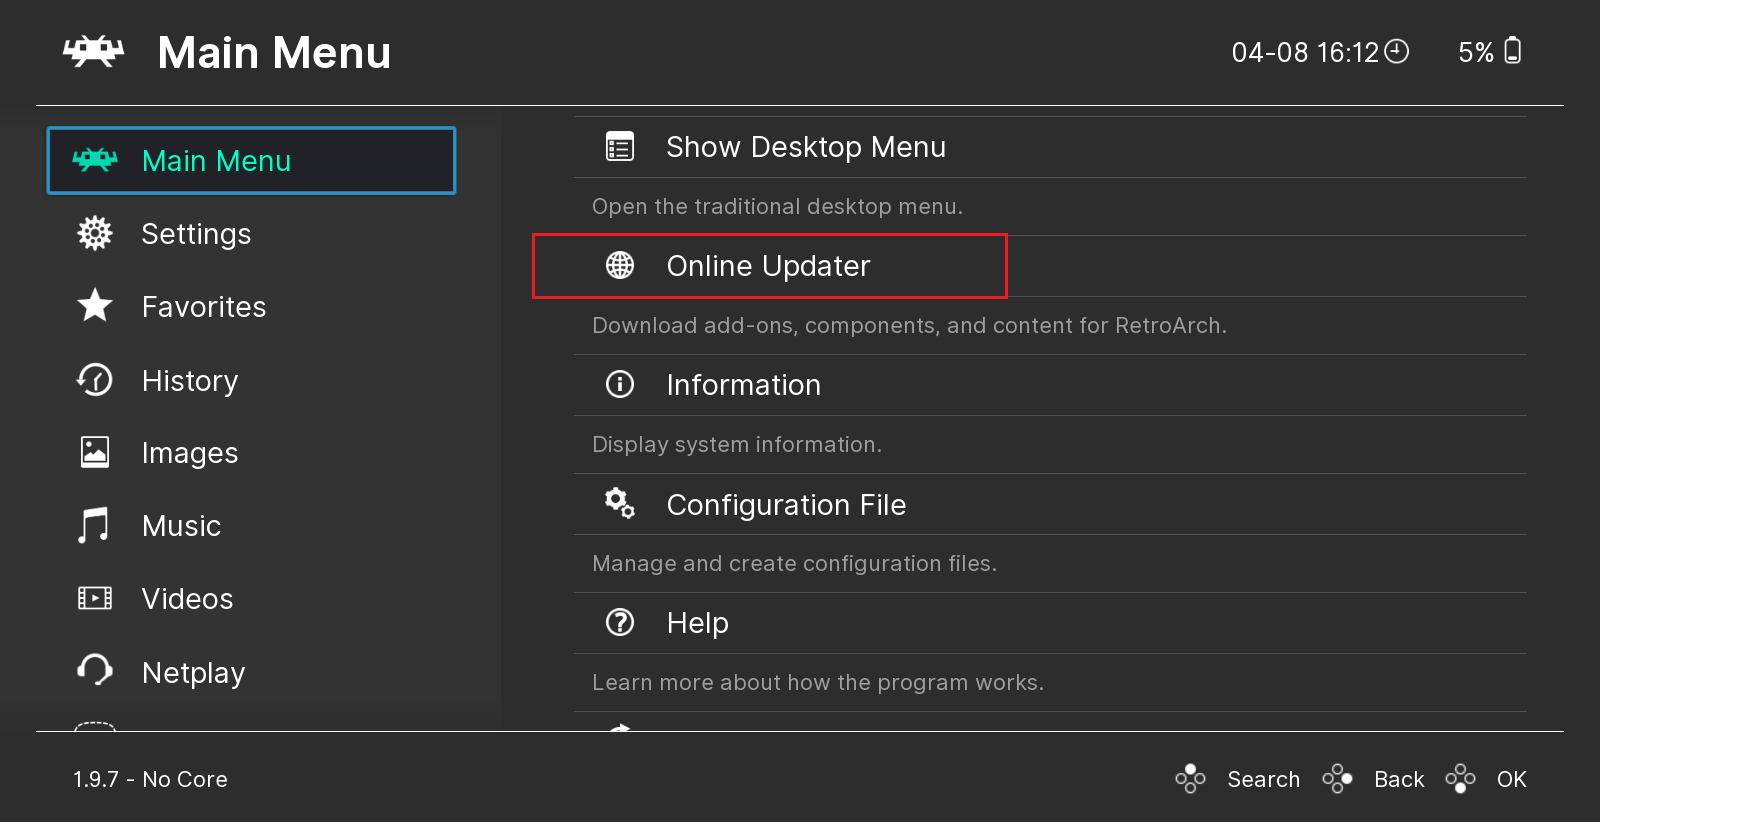Click the Images picture icon

[x=95, y=452]
